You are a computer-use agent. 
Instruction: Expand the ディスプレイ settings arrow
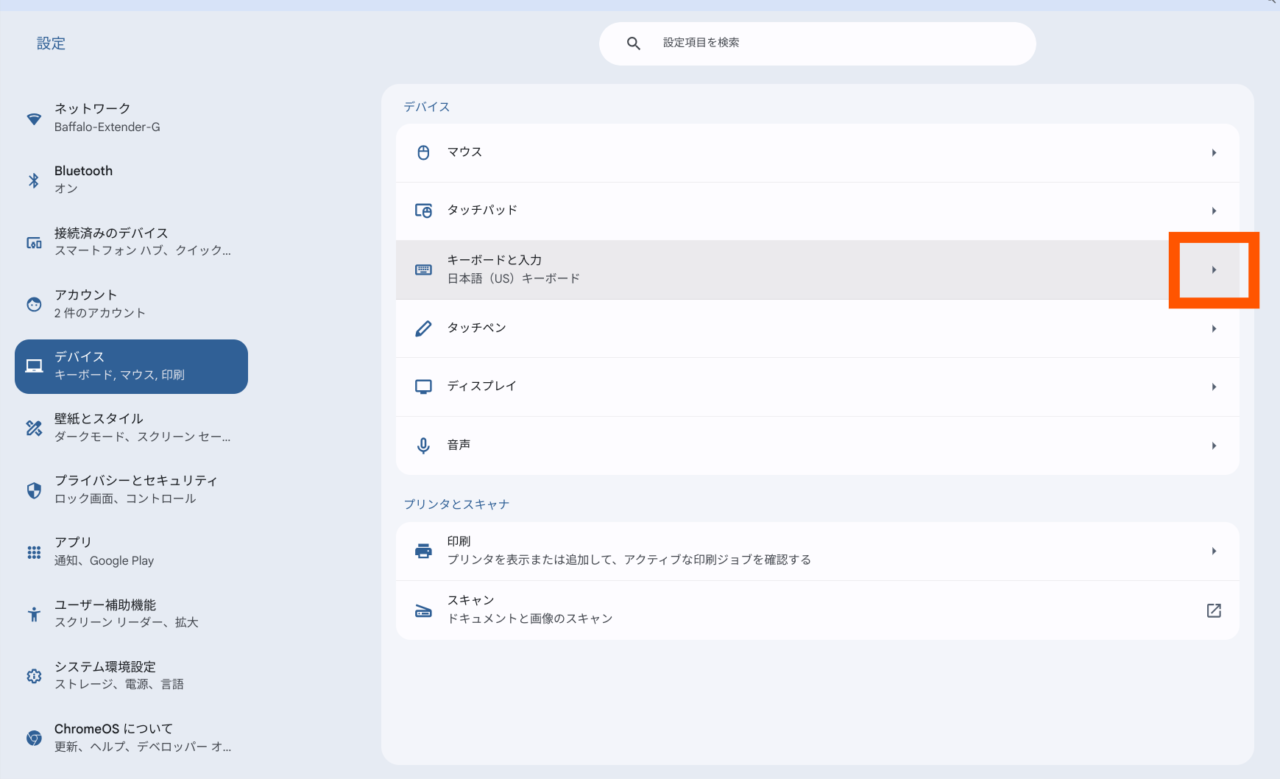[1213, 387]
